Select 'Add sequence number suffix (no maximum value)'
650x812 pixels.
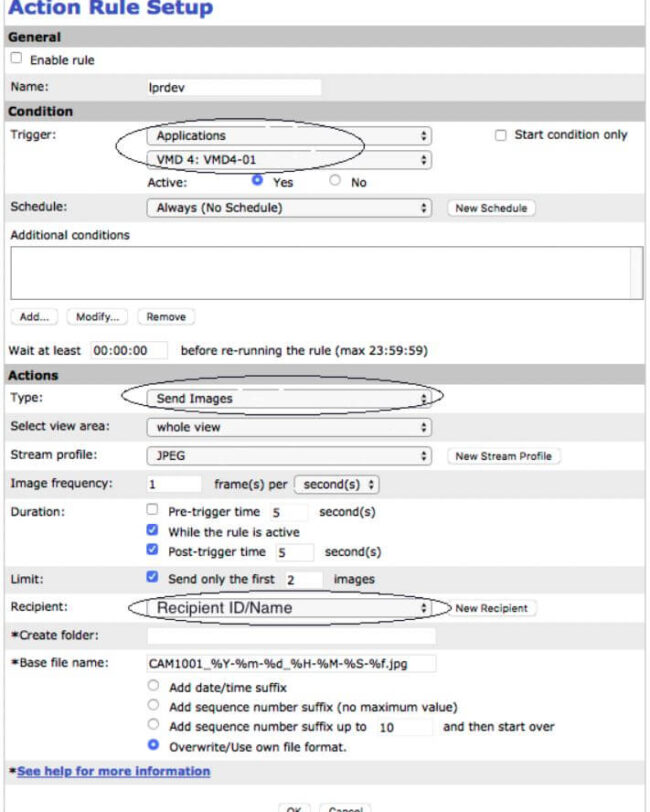pyautogui.click(x=153, y=705)
